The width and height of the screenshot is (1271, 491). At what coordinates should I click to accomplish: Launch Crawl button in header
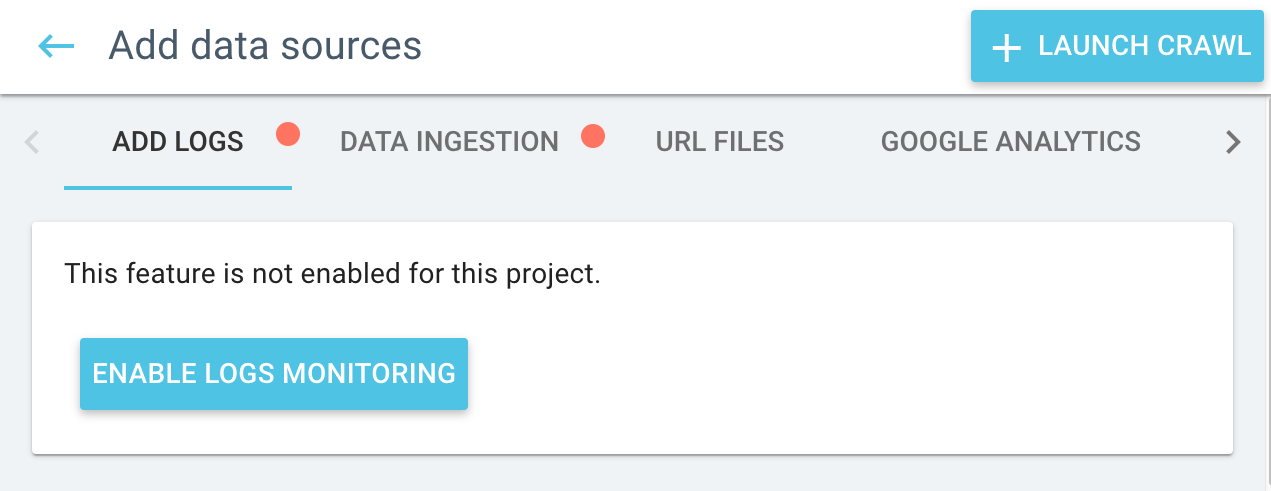point(1117,46)
